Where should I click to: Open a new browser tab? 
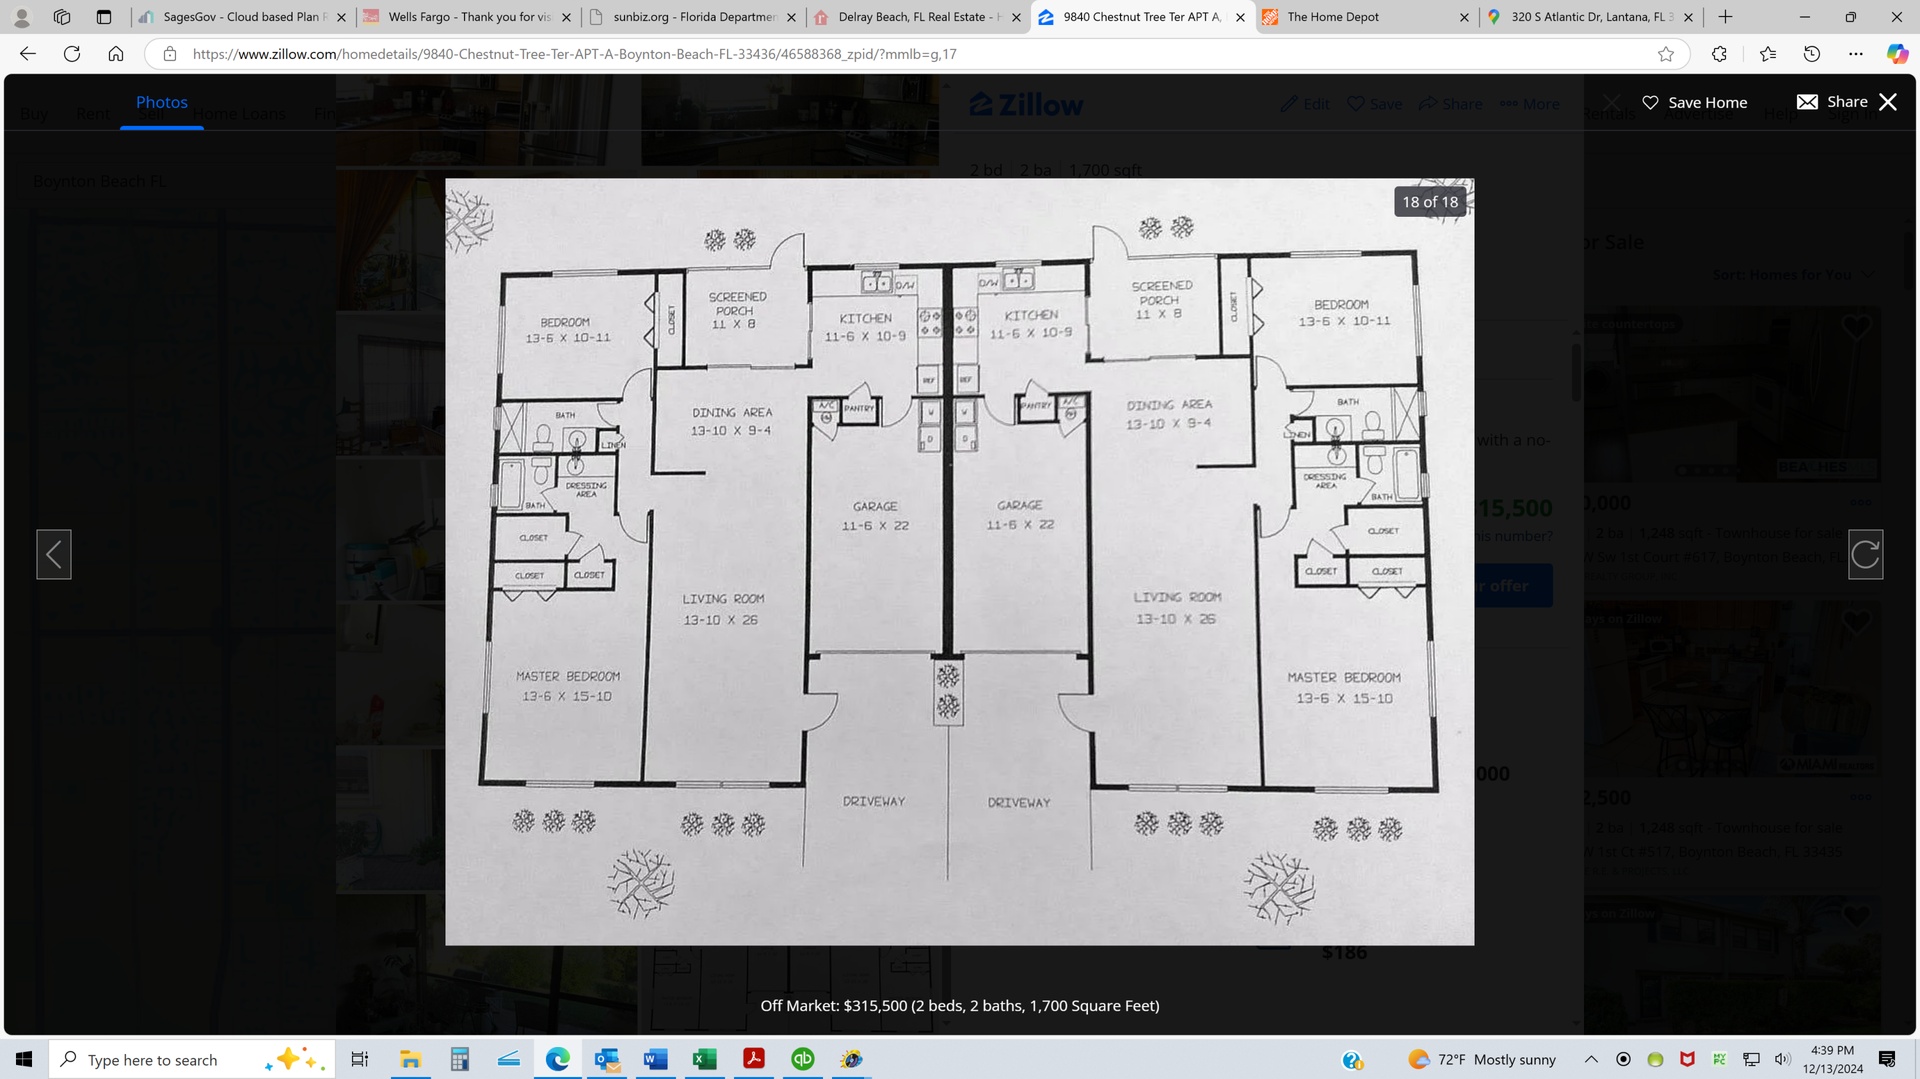[x=1726, y=17]
